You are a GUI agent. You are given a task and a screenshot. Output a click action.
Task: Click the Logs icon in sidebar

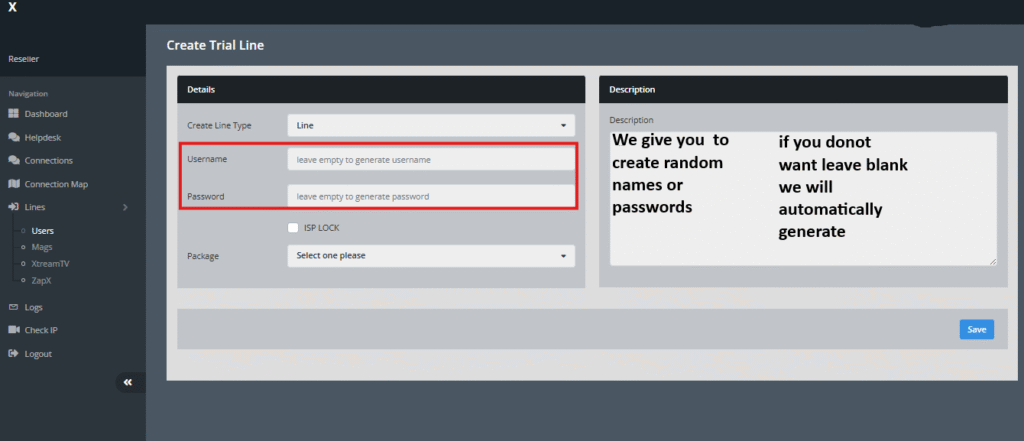pos(14,307)
